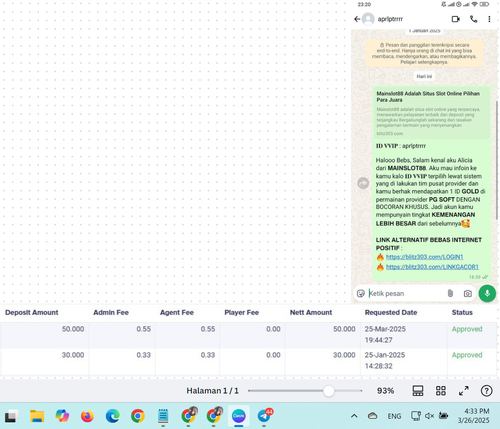Start a video call in the chat
The width and height of the screenshot is (500, 429).
455,19
